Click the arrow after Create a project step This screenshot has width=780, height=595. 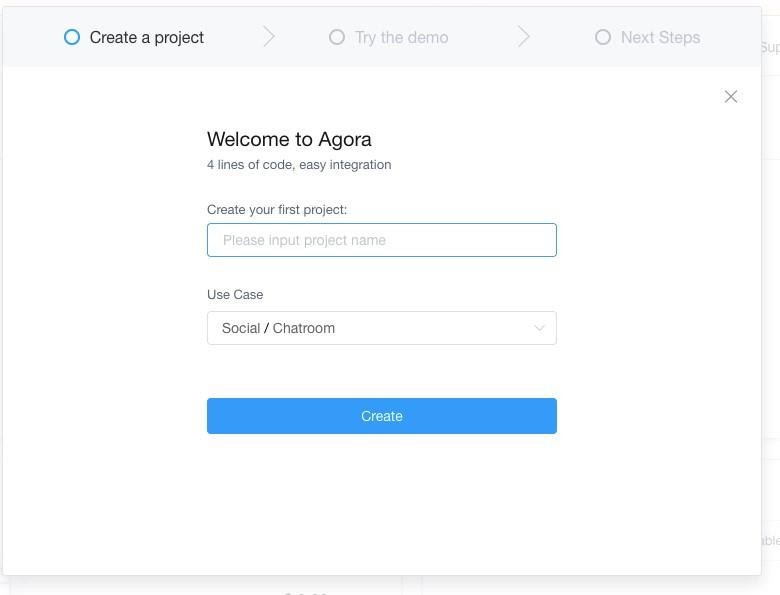pyautogui.click(x=269, y=37)
